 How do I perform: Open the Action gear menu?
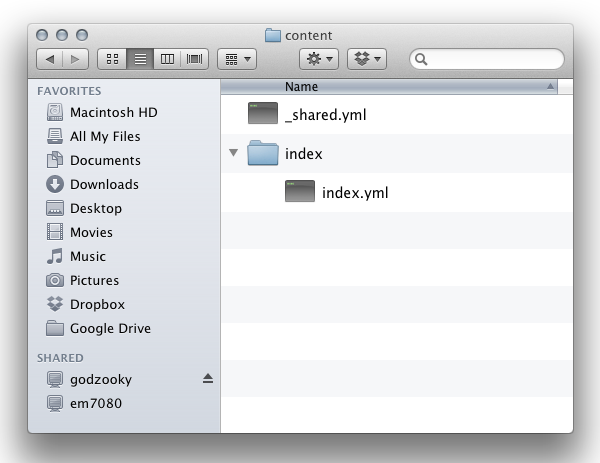(319, 59)
